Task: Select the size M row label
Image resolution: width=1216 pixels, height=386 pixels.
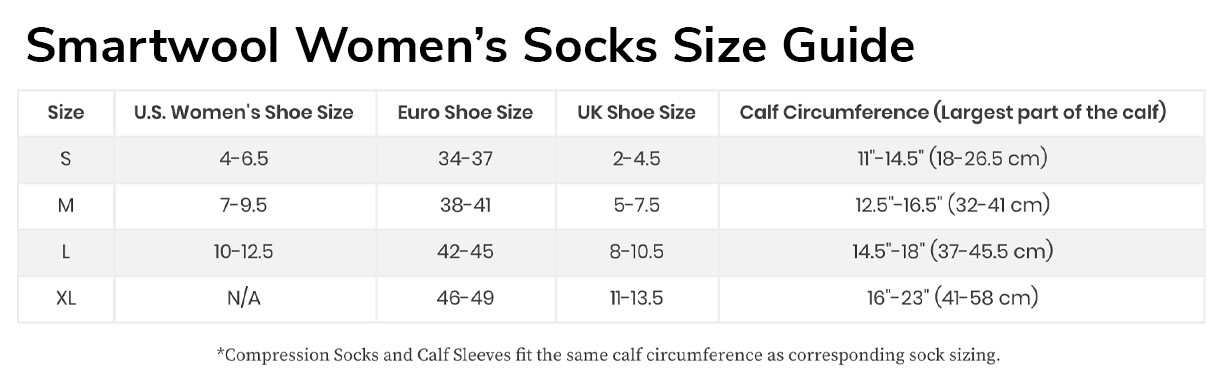Action: (x=66, y=205)
